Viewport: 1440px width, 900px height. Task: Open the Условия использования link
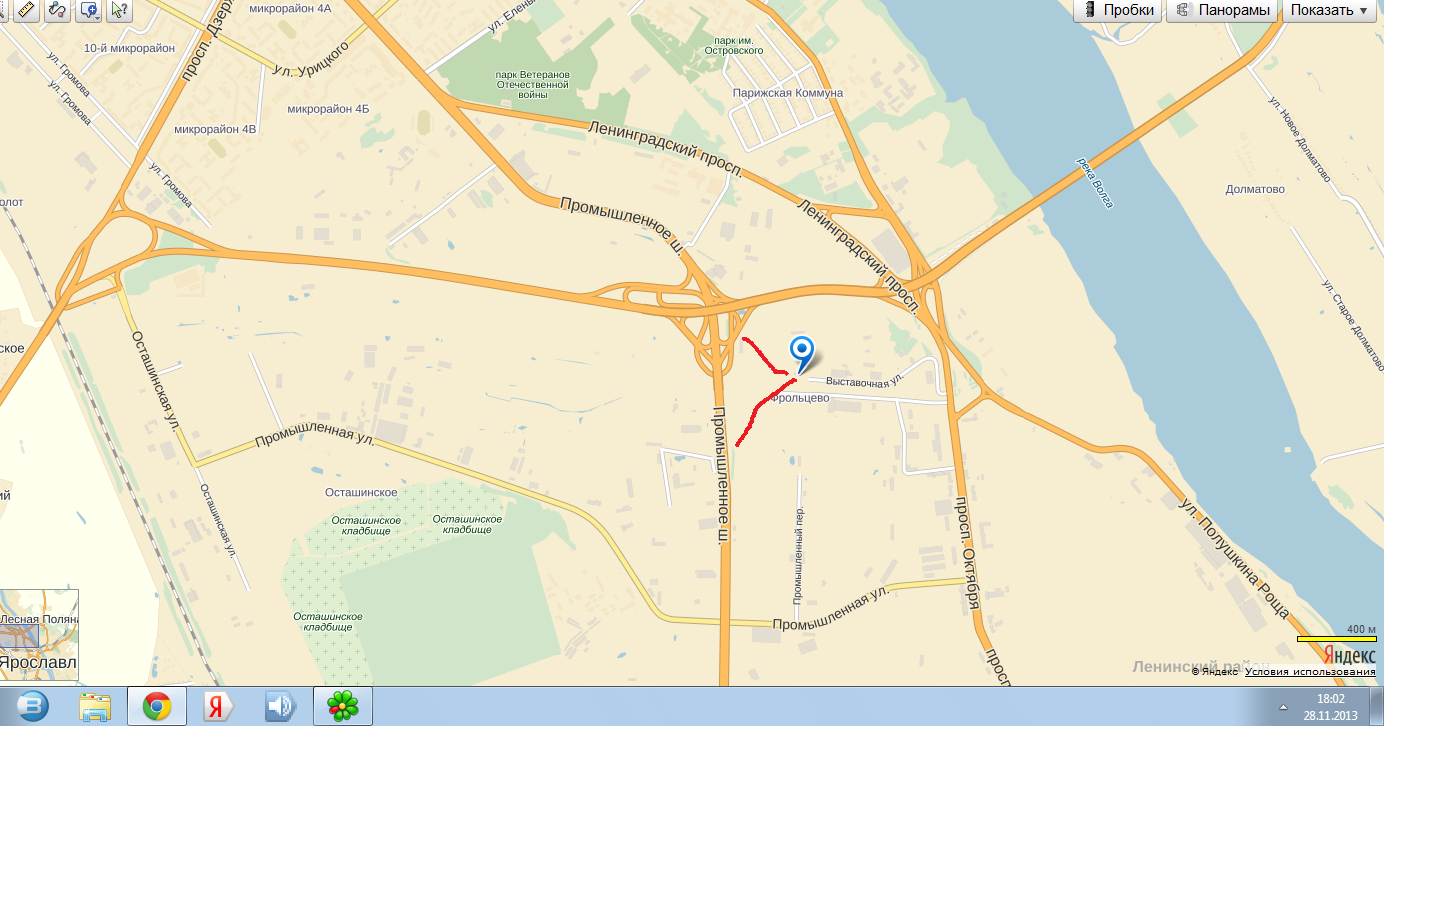[x=1310, y=672]
